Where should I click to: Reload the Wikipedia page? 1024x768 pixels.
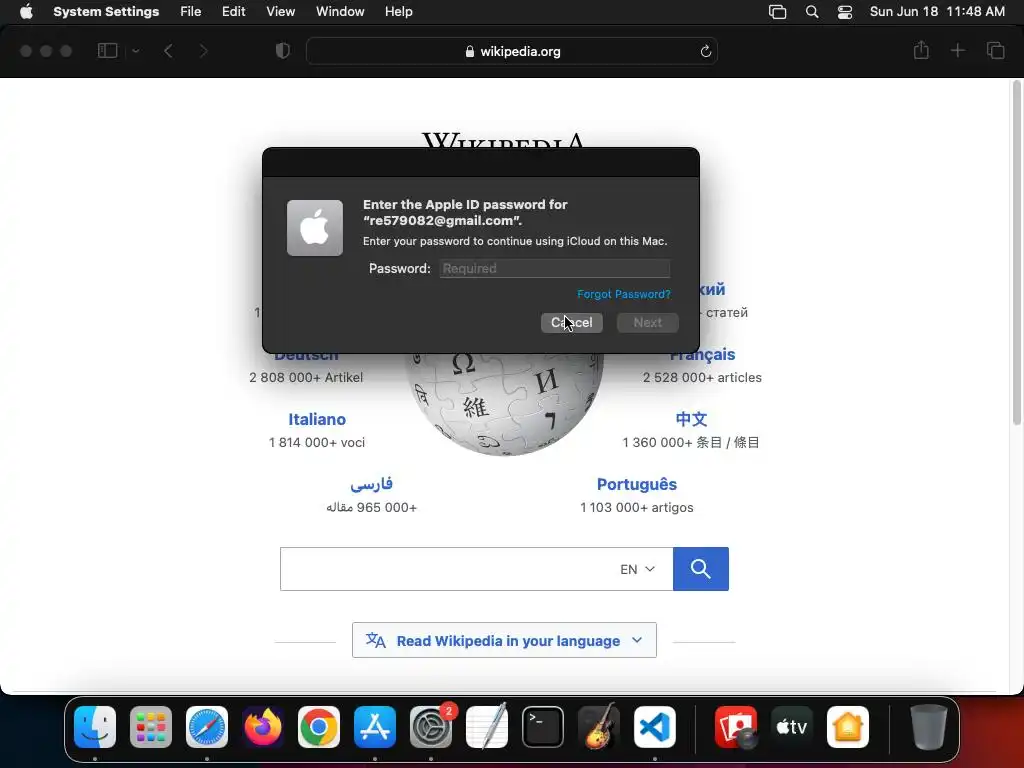coord(705,51)
